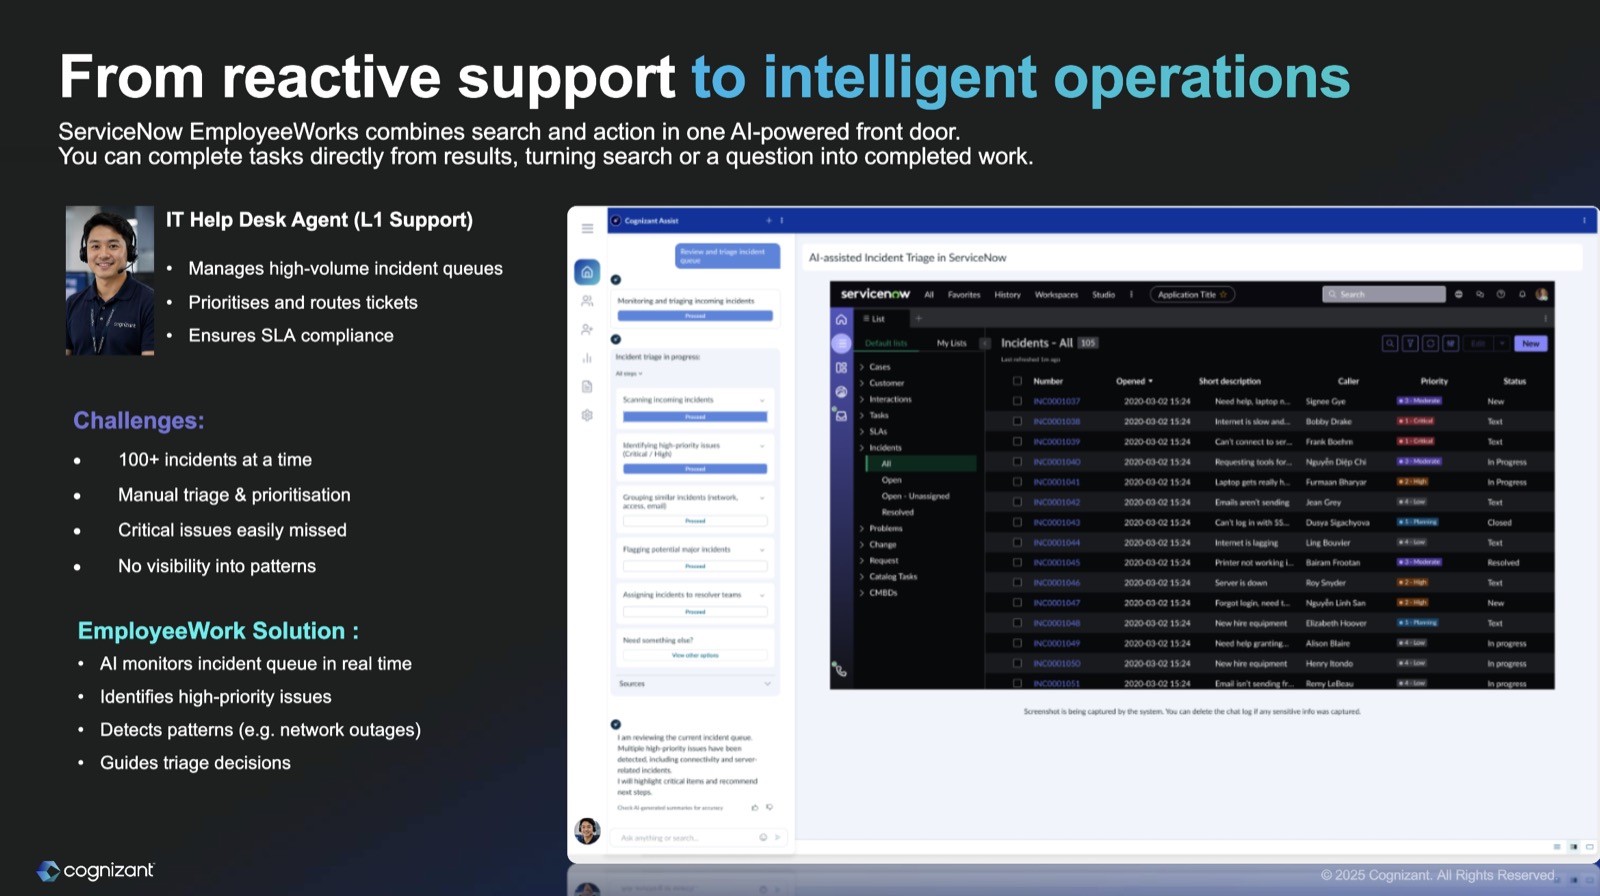This screenshot has width=1600, height=896.
Task: Open incident link INC0001039
Action: click(1056, 441)
